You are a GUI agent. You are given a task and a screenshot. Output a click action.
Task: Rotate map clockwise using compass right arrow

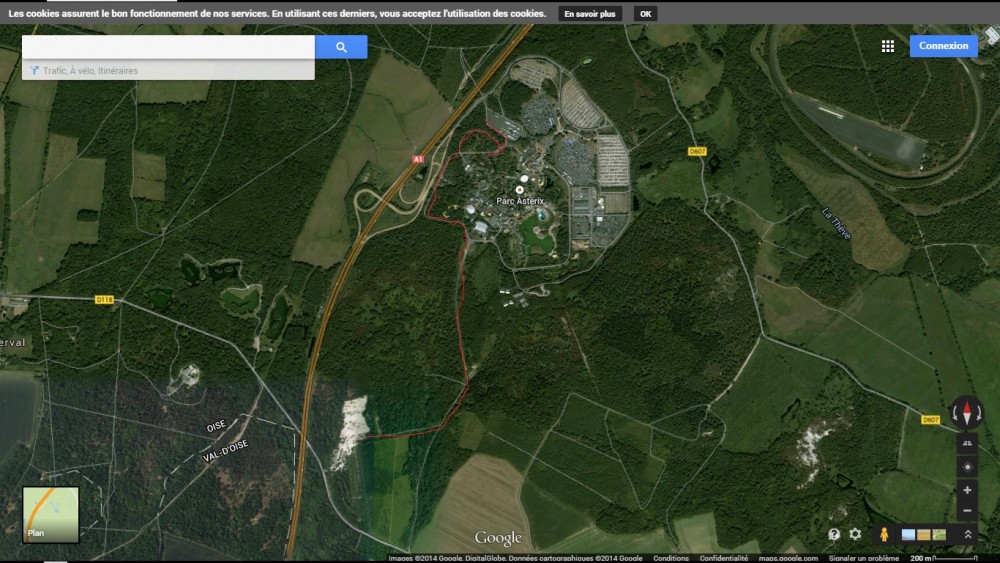coord(979,413)
